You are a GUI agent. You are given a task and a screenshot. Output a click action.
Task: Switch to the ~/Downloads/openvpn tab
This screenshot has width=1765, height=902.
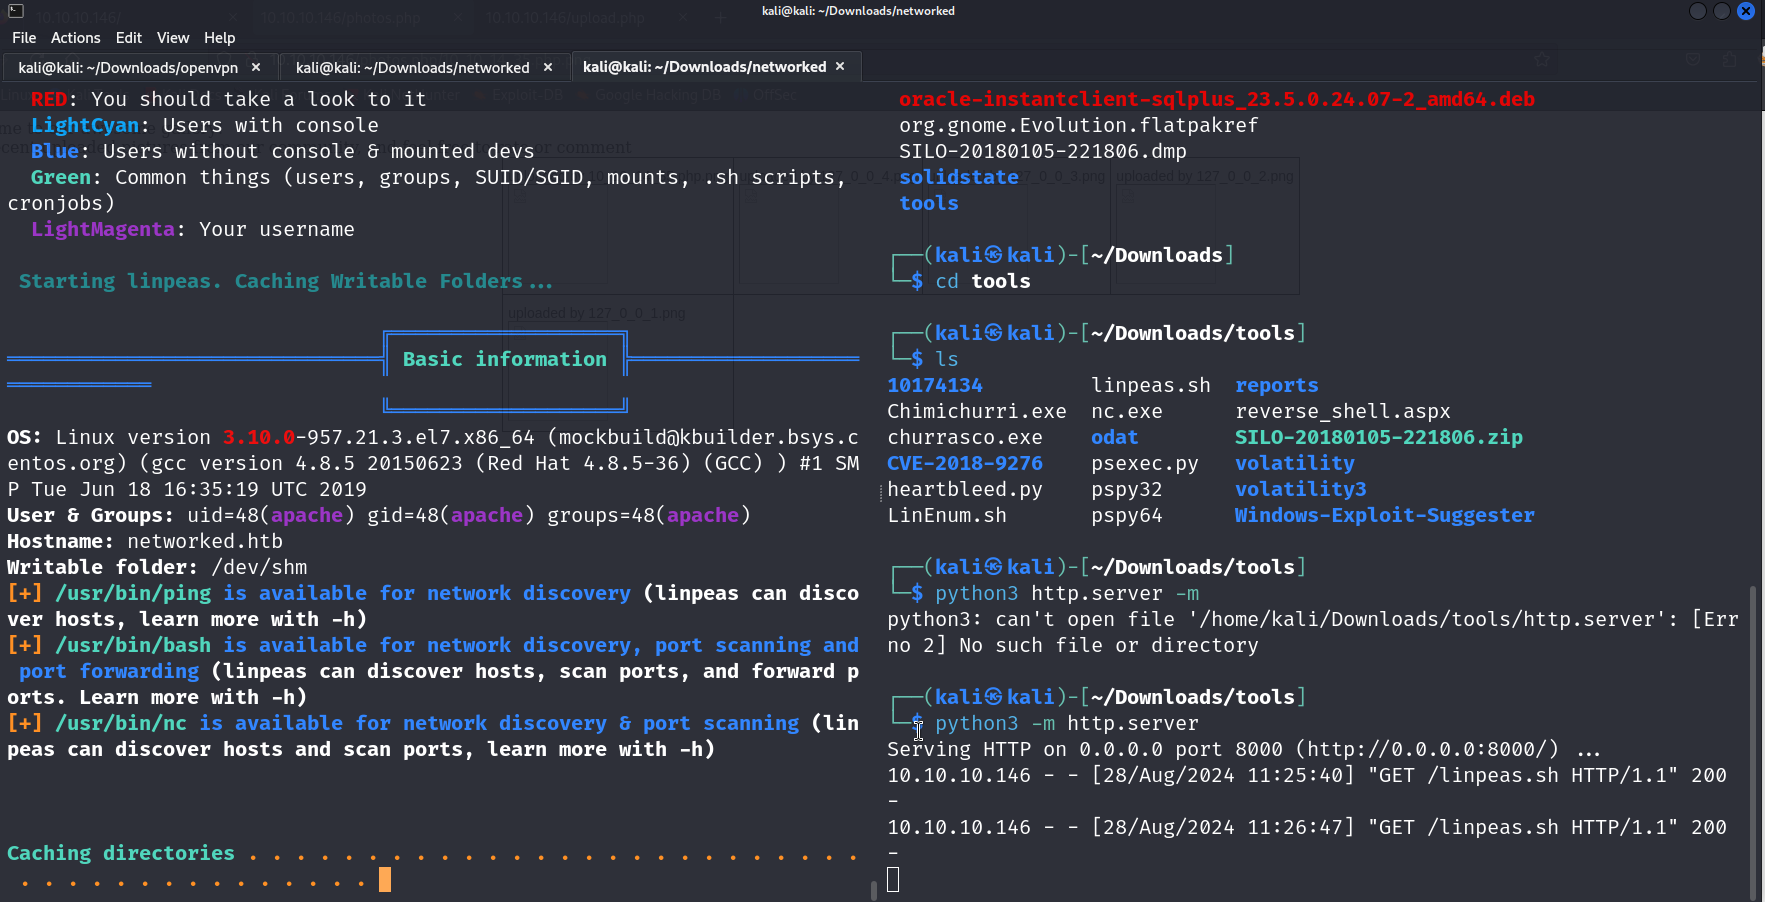pyautogui.click(x=128, y=68)
